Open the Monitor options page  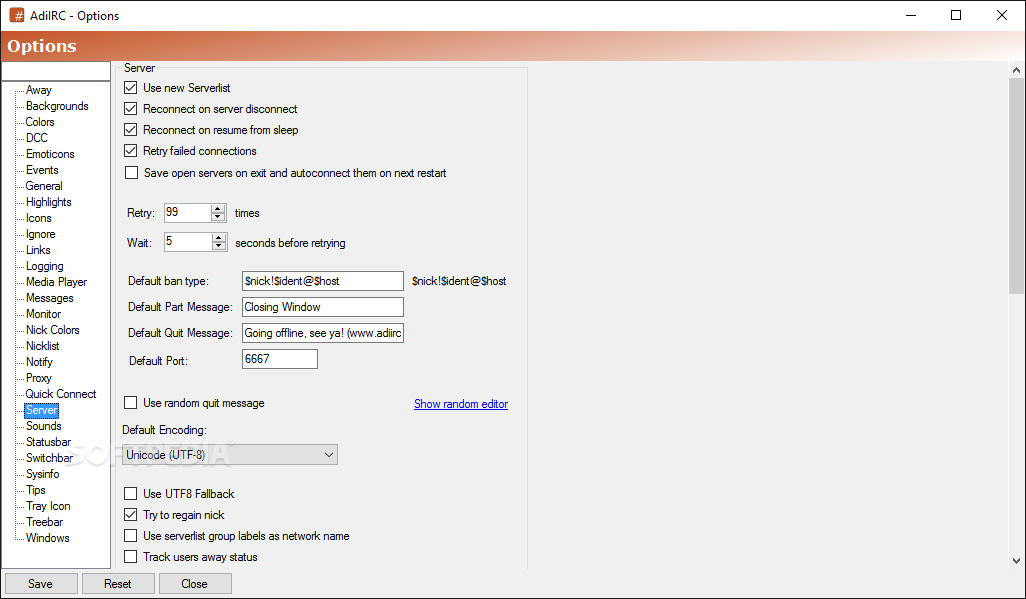(43, 314)
